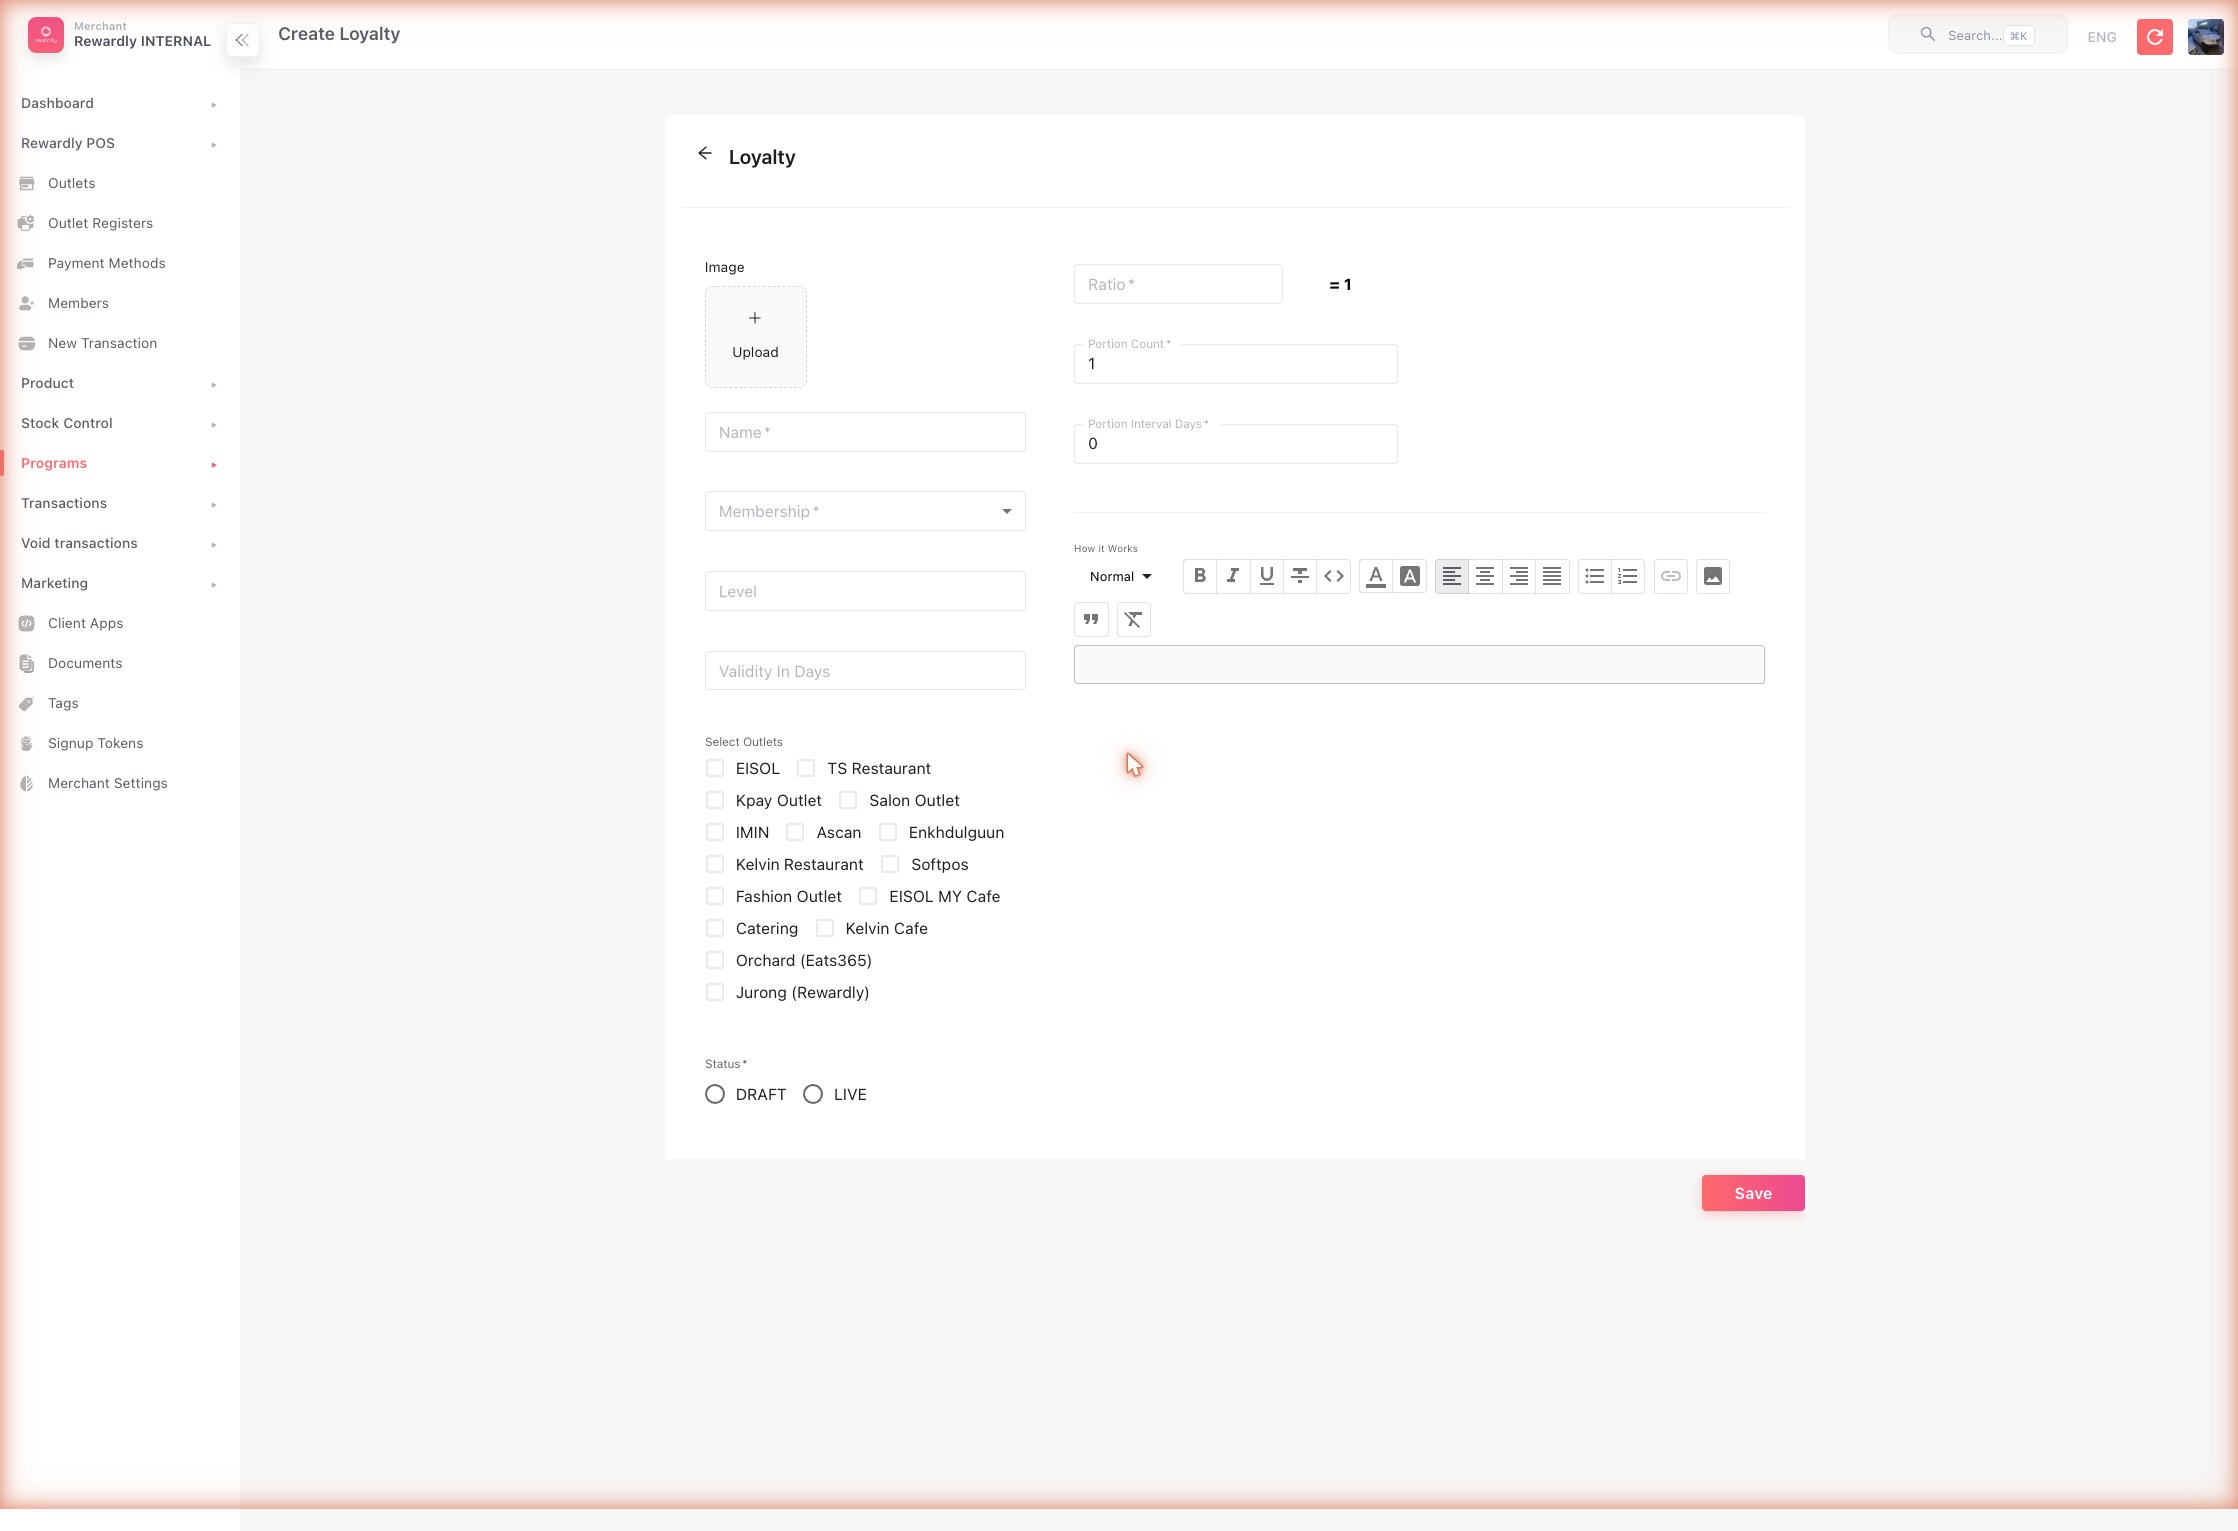2238x1531 pixels.
Task: Switch ENG language
Action: pos(2101,37)
